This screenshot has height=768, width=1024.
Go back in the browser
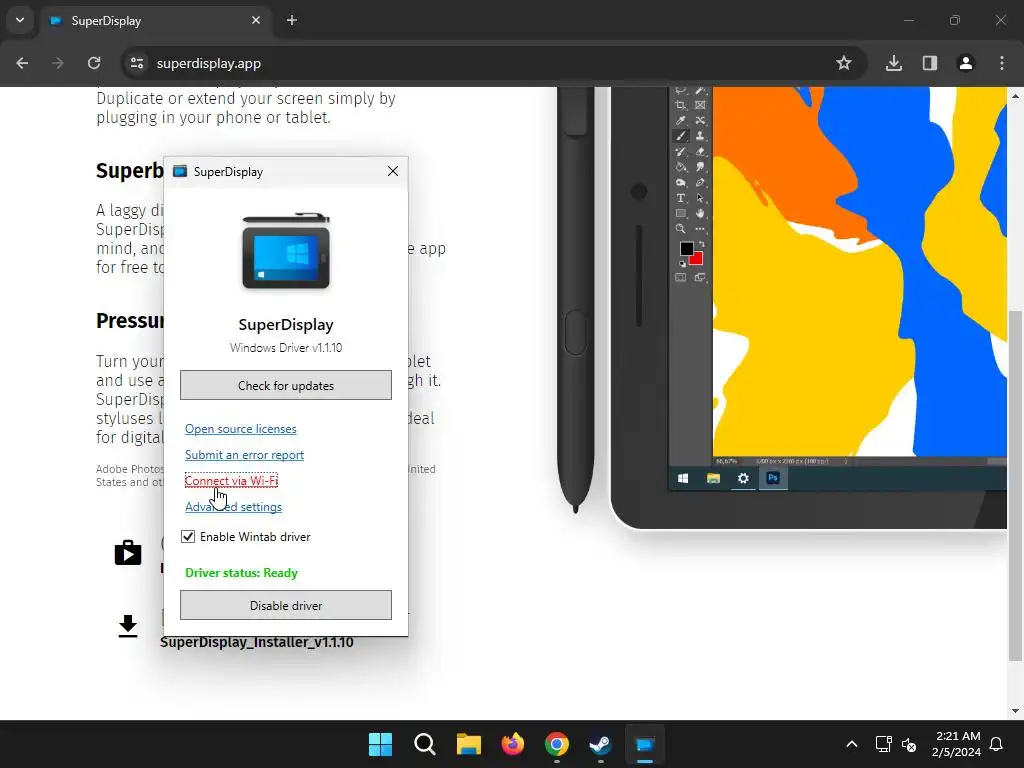click(x=22, y=63)
